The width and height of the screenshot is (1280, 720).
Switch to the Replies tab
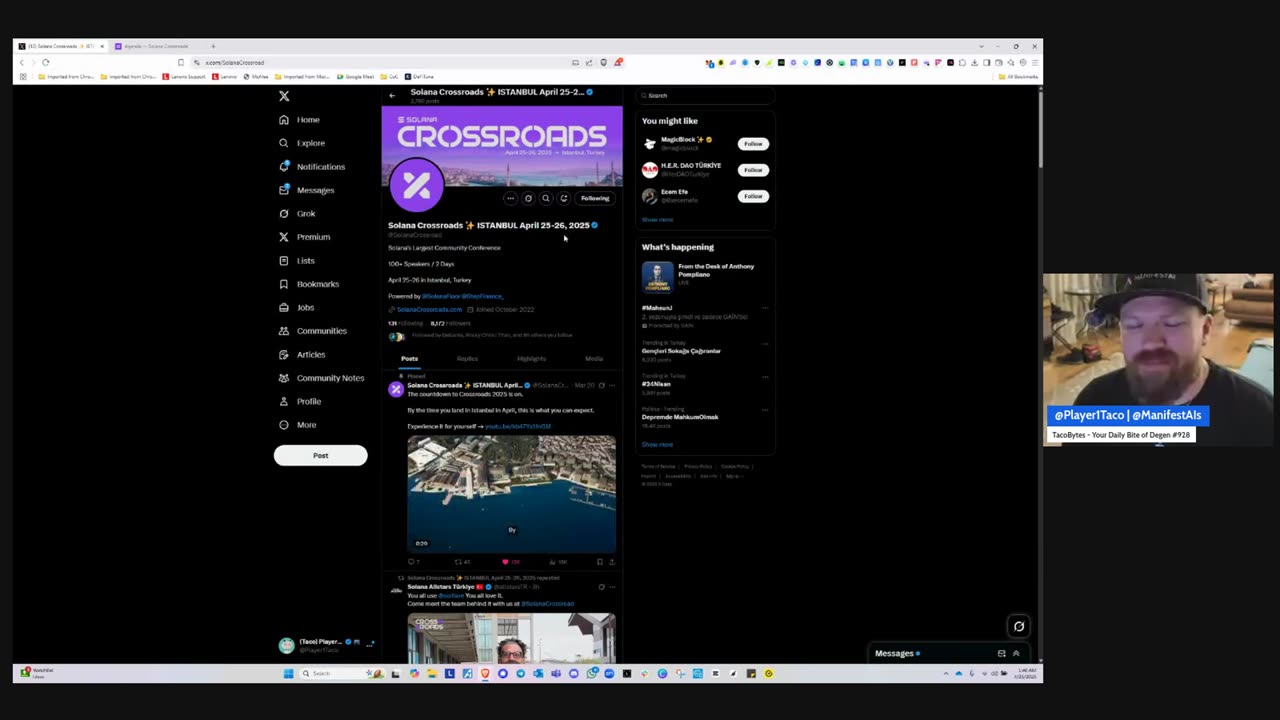point(467,359)
